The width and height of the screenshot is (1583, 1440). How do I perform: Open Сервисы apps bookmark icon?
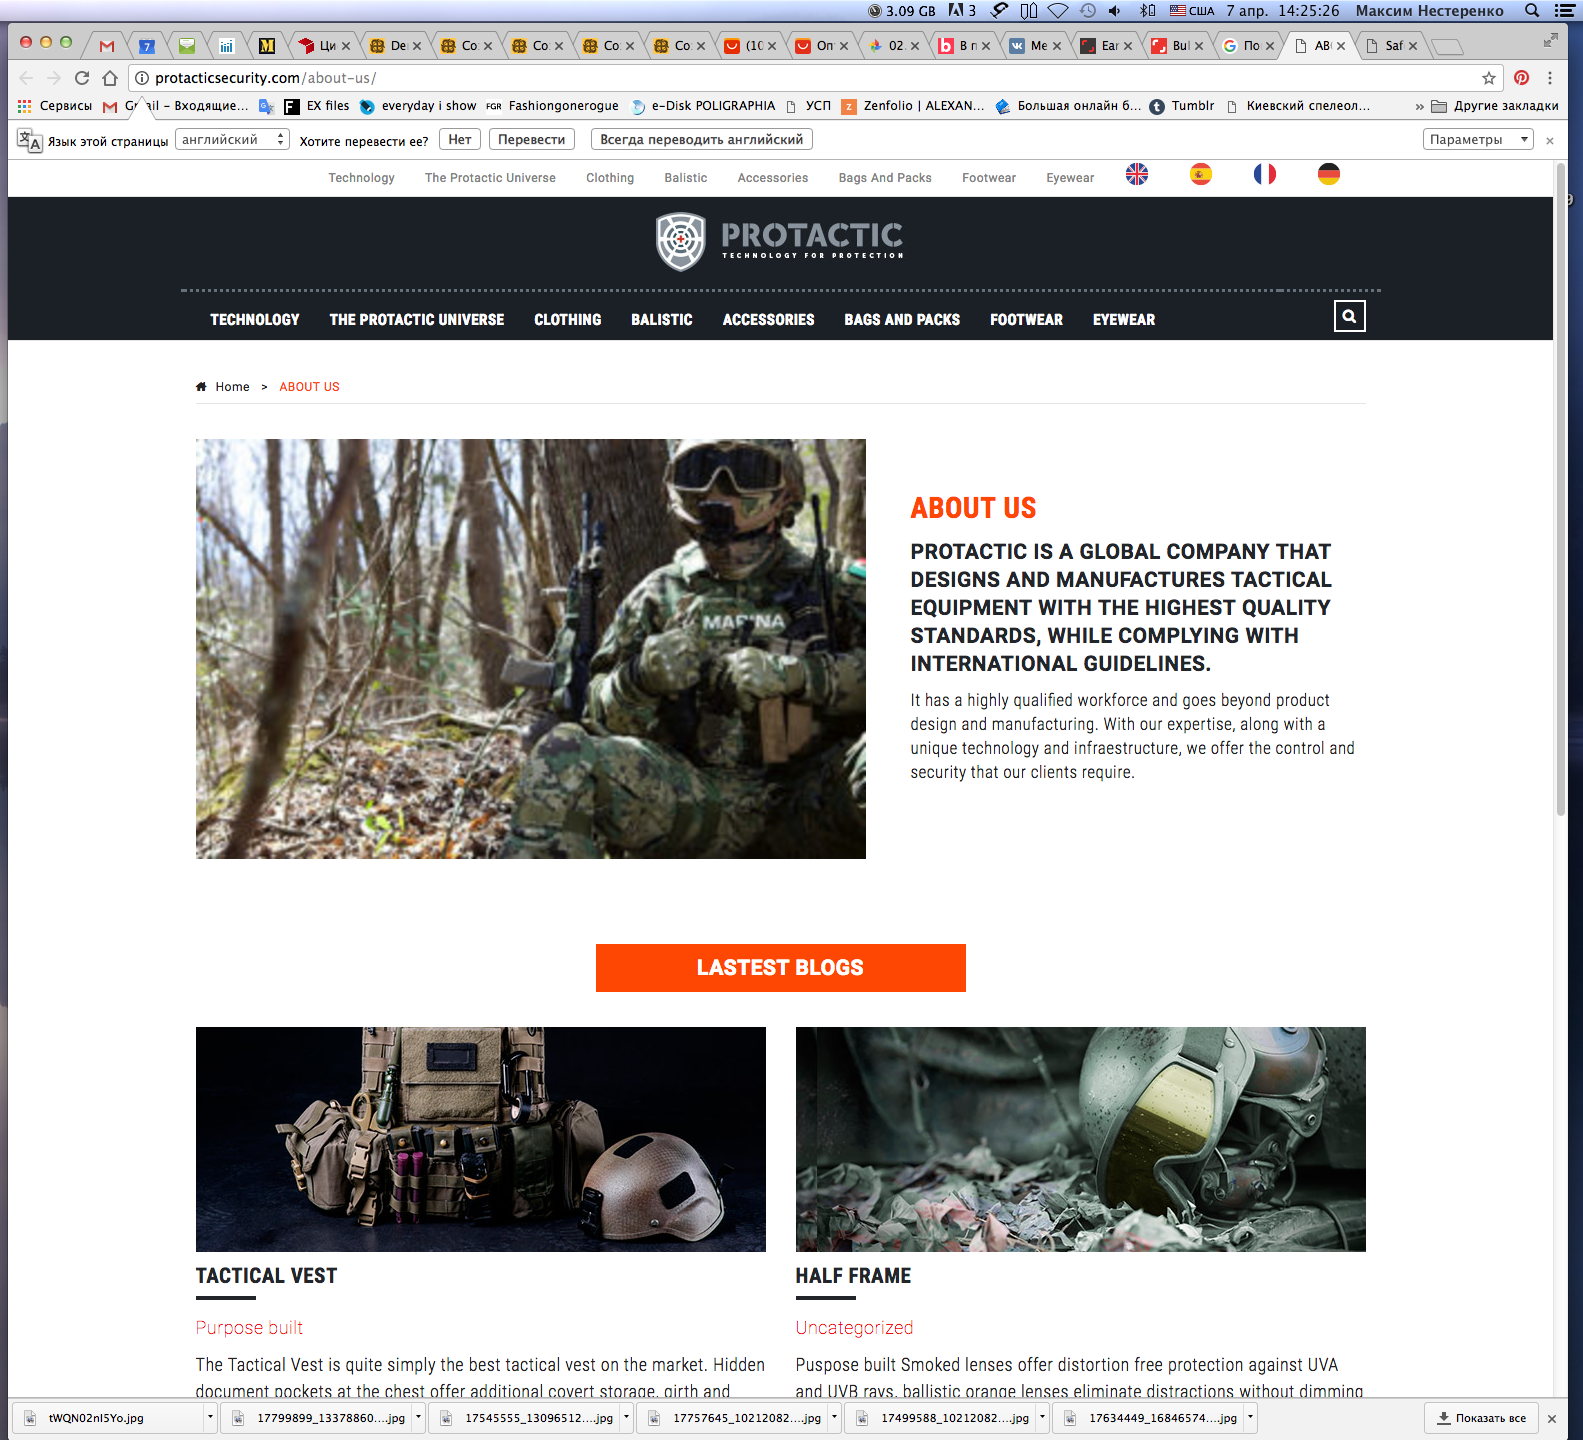(x=25, y=106)
